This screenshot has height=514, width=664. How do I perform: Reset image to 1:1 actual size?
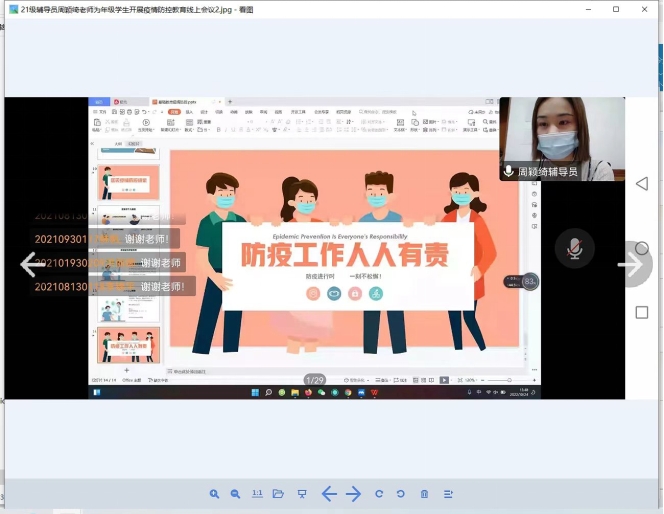point(257,494)
